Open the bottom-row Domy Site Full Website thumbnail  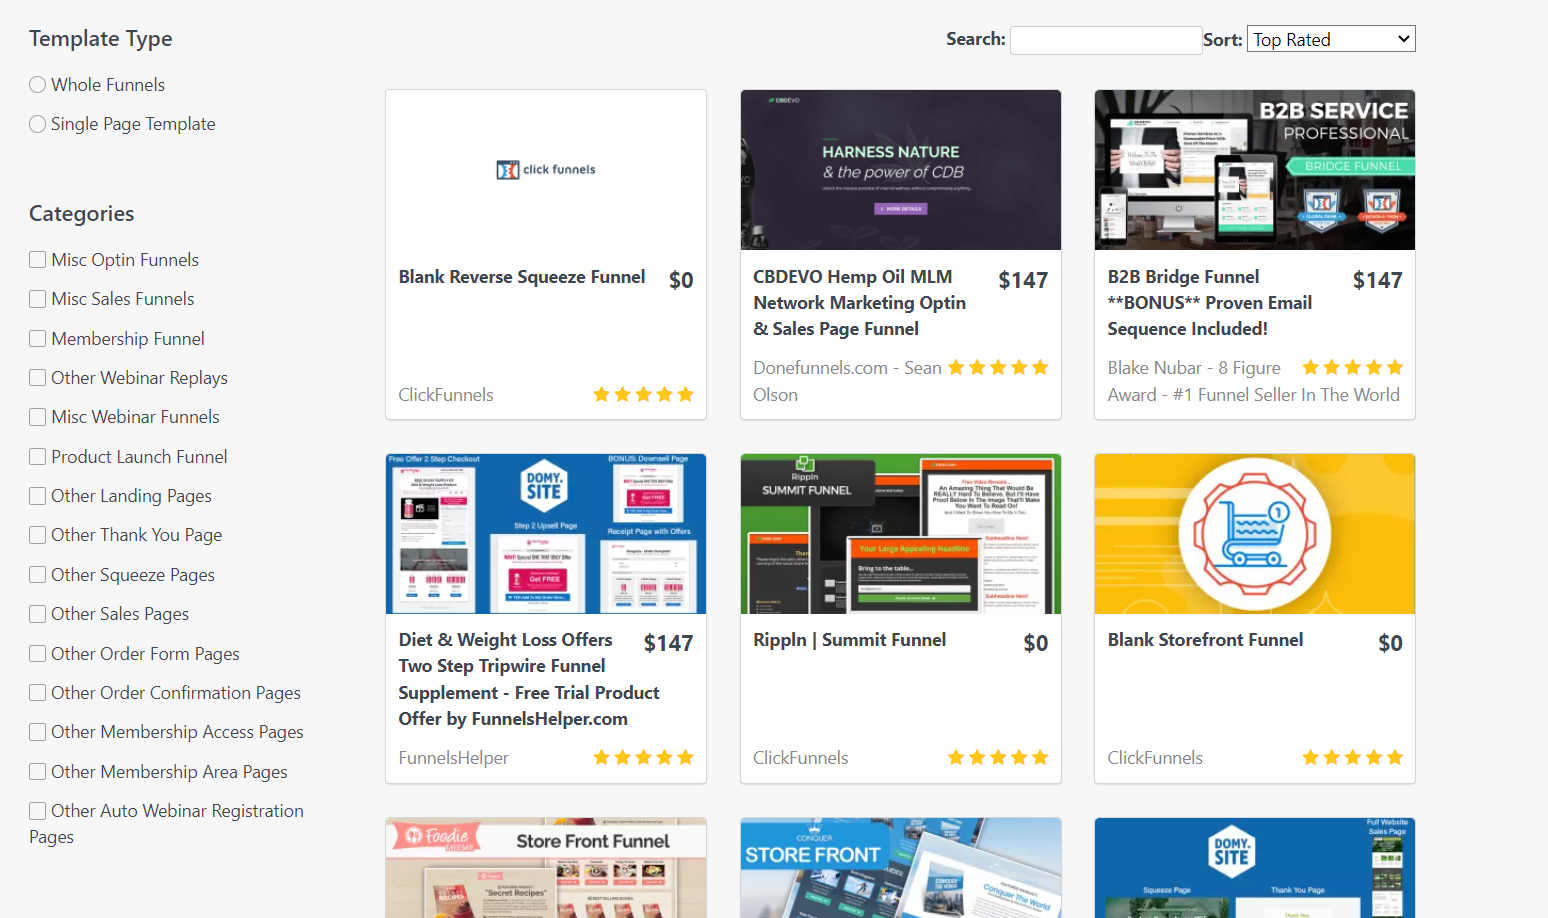[1255, 868]
